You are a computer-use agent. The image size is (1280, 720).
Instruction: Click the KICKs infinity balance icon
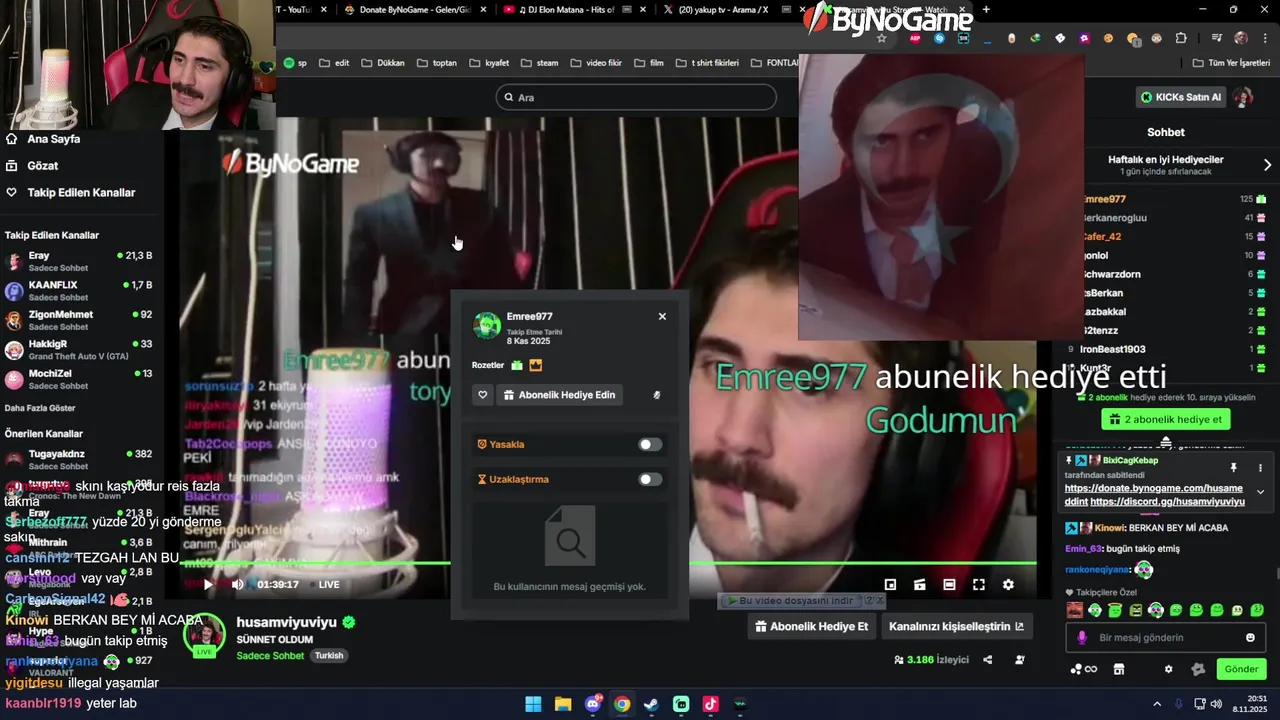(x=1084, y=669)
